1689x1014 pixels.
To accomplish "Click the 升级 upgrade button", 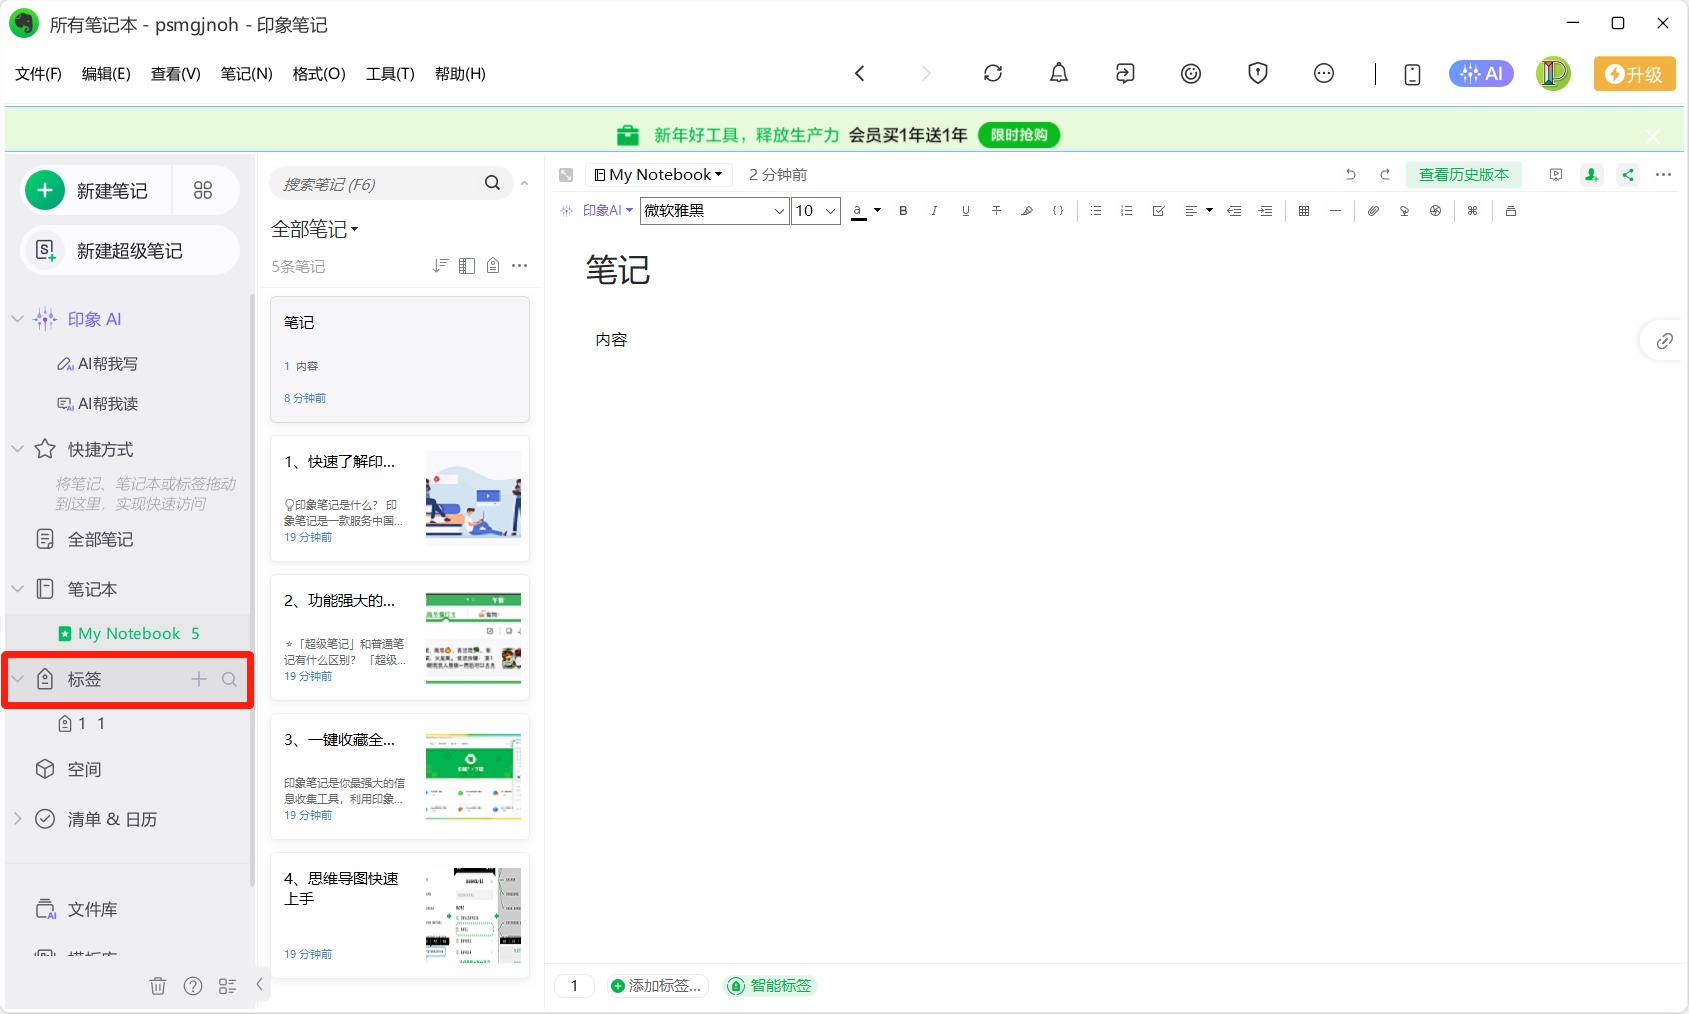I will tap(1634, 74).
